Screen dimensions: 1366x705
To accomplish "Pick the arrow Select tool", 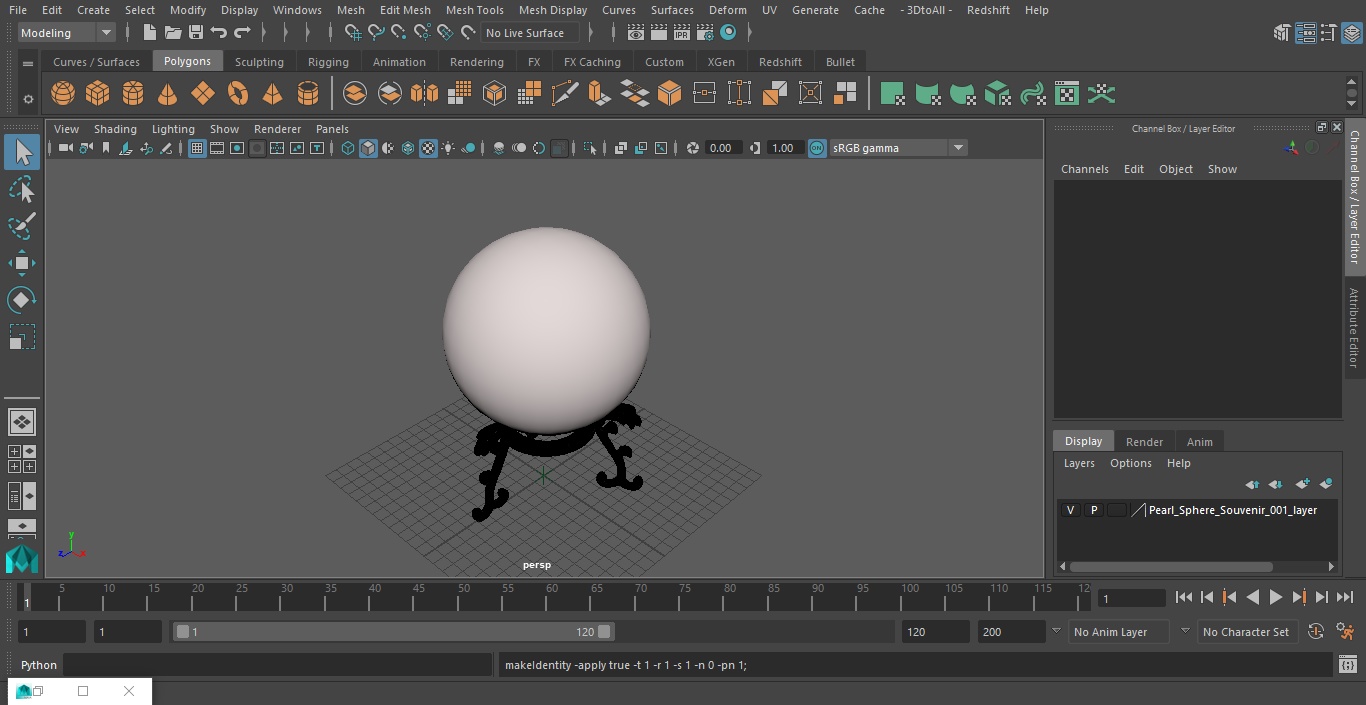I will (21, 152).
